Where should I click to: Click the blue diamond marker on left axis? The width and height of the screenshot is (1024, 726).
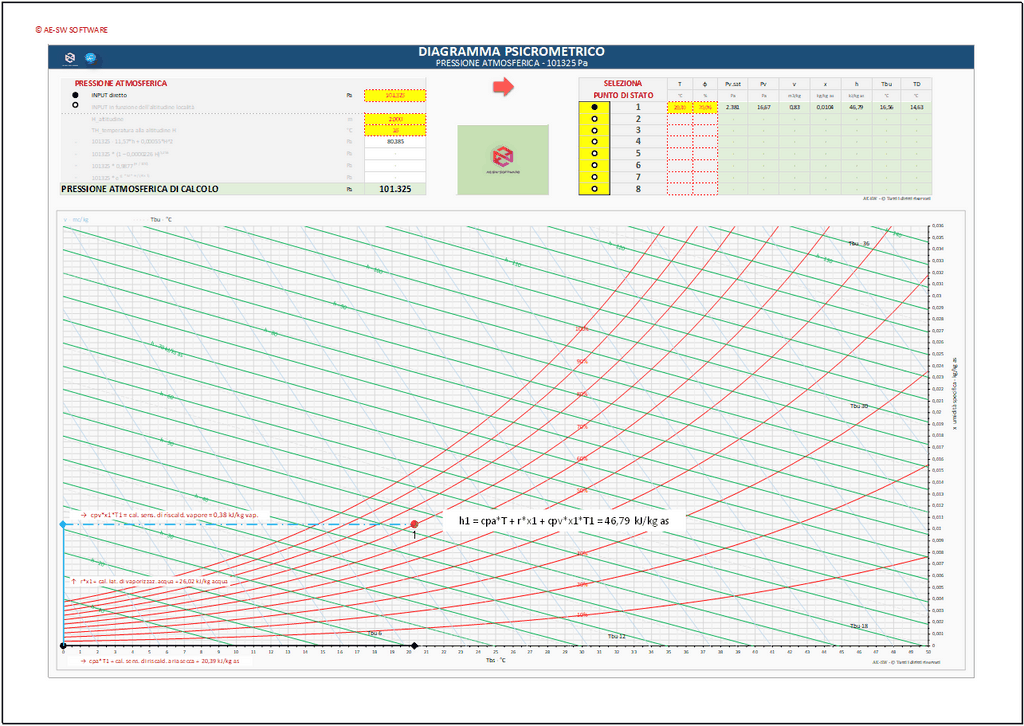pos(63,524)
